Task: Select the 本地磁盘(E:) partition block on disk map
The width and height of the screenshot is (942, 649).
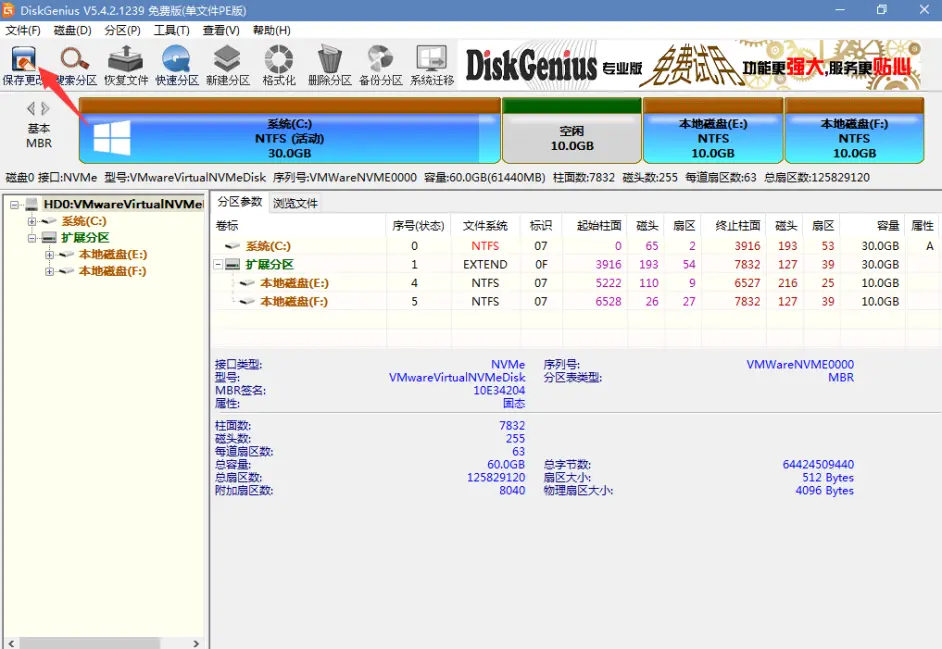Action: point(713,130)
